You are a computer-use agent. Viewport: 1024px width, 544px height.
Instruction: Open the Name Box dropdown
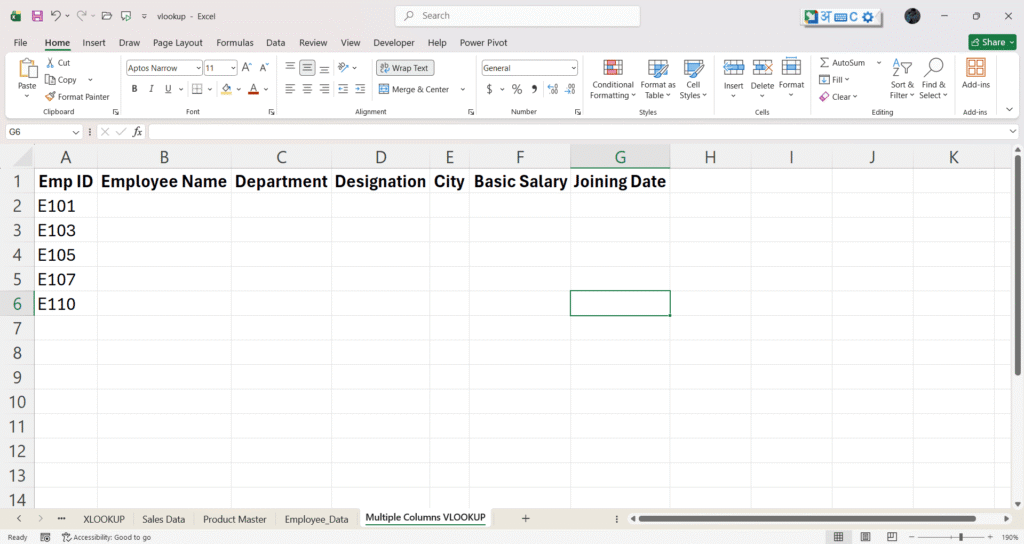(x=76, y=132)
